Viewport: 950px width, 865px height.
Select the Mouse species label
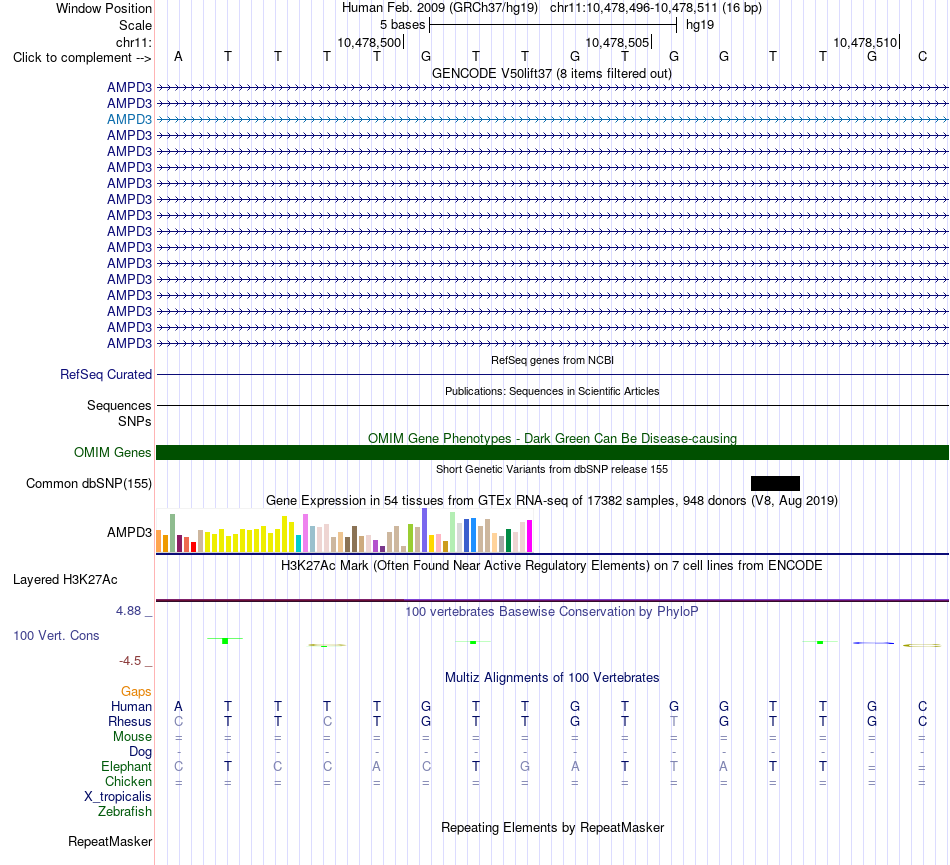coord(132,737)
